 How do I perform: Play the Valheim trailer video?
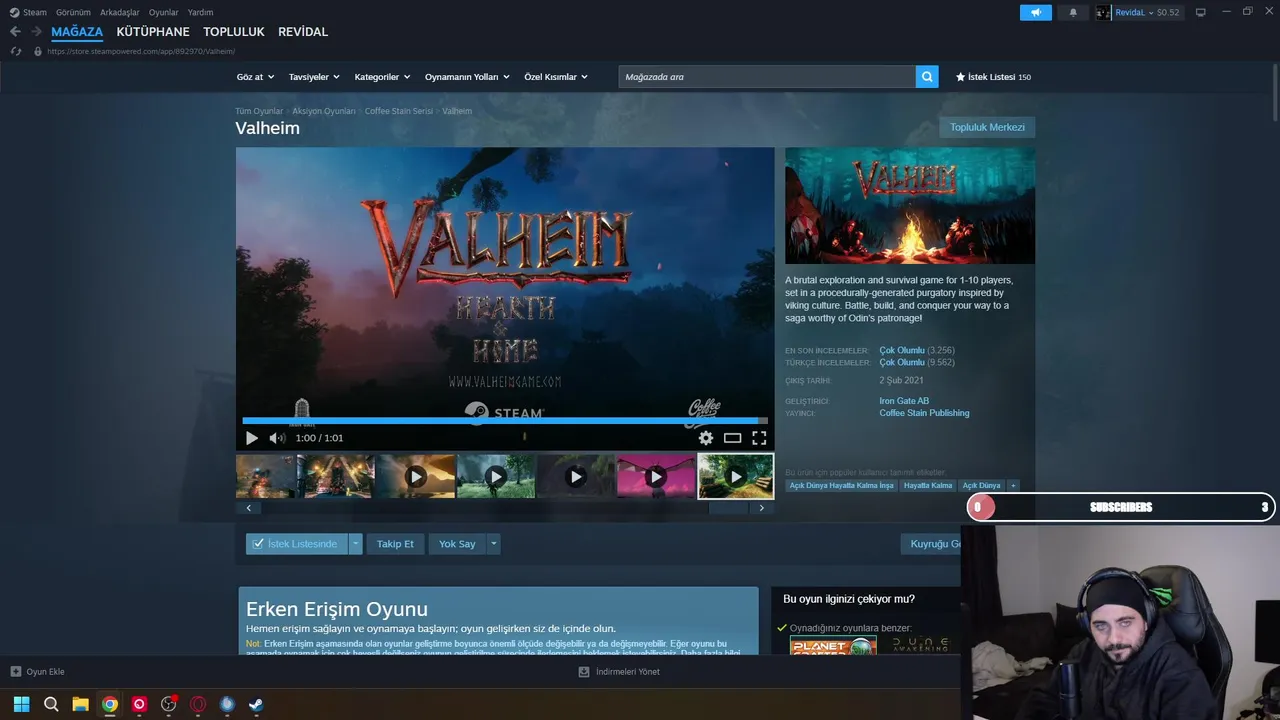pos(251,438)
